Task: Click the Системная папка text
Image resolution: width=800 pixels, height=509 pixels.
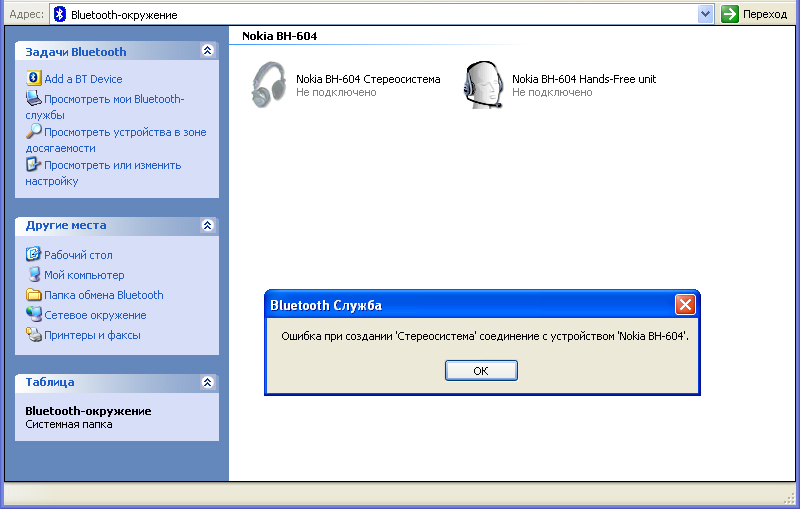Action: pyautogui.click(x=69, y=424)
